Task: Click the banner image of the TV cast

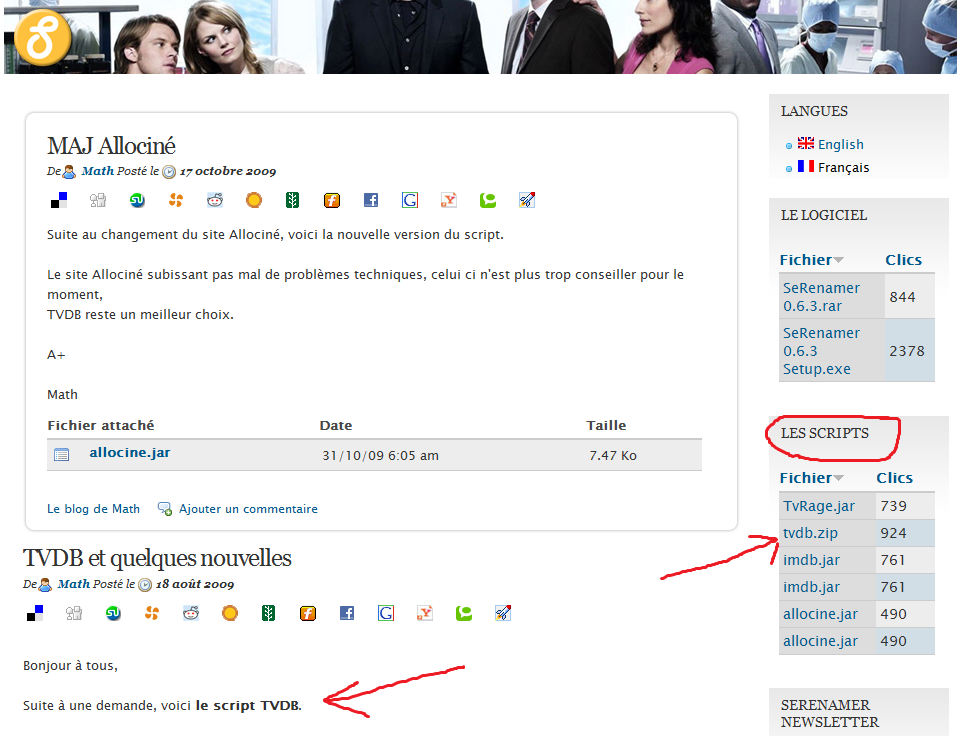Action: pos(480,37)
